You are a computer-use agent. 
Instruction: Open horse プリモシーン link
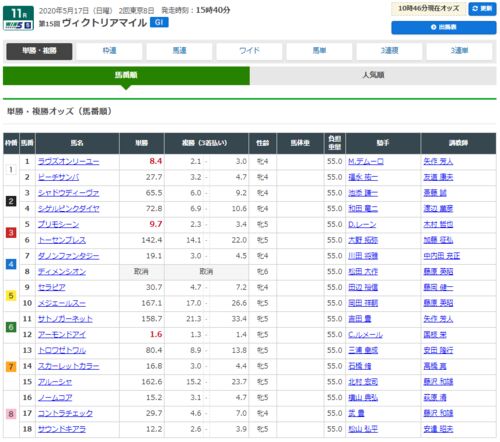[x=58, y=224]
